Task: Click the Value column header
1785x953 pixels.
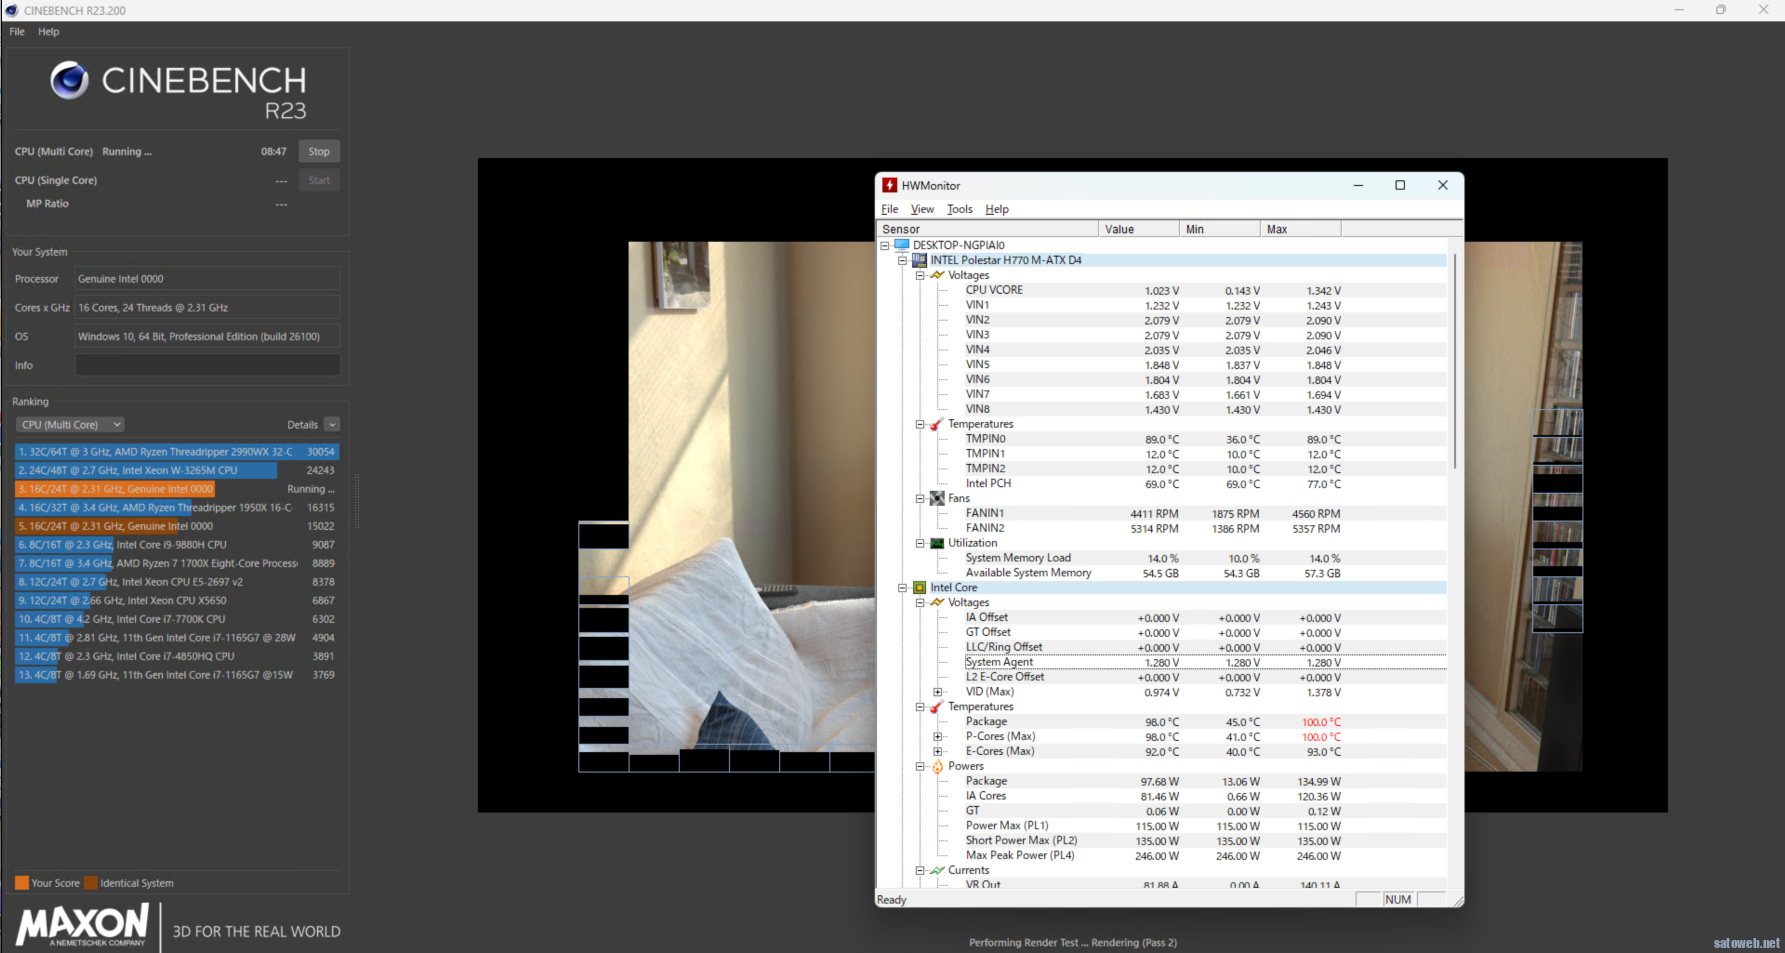Action: point(1139,229)
